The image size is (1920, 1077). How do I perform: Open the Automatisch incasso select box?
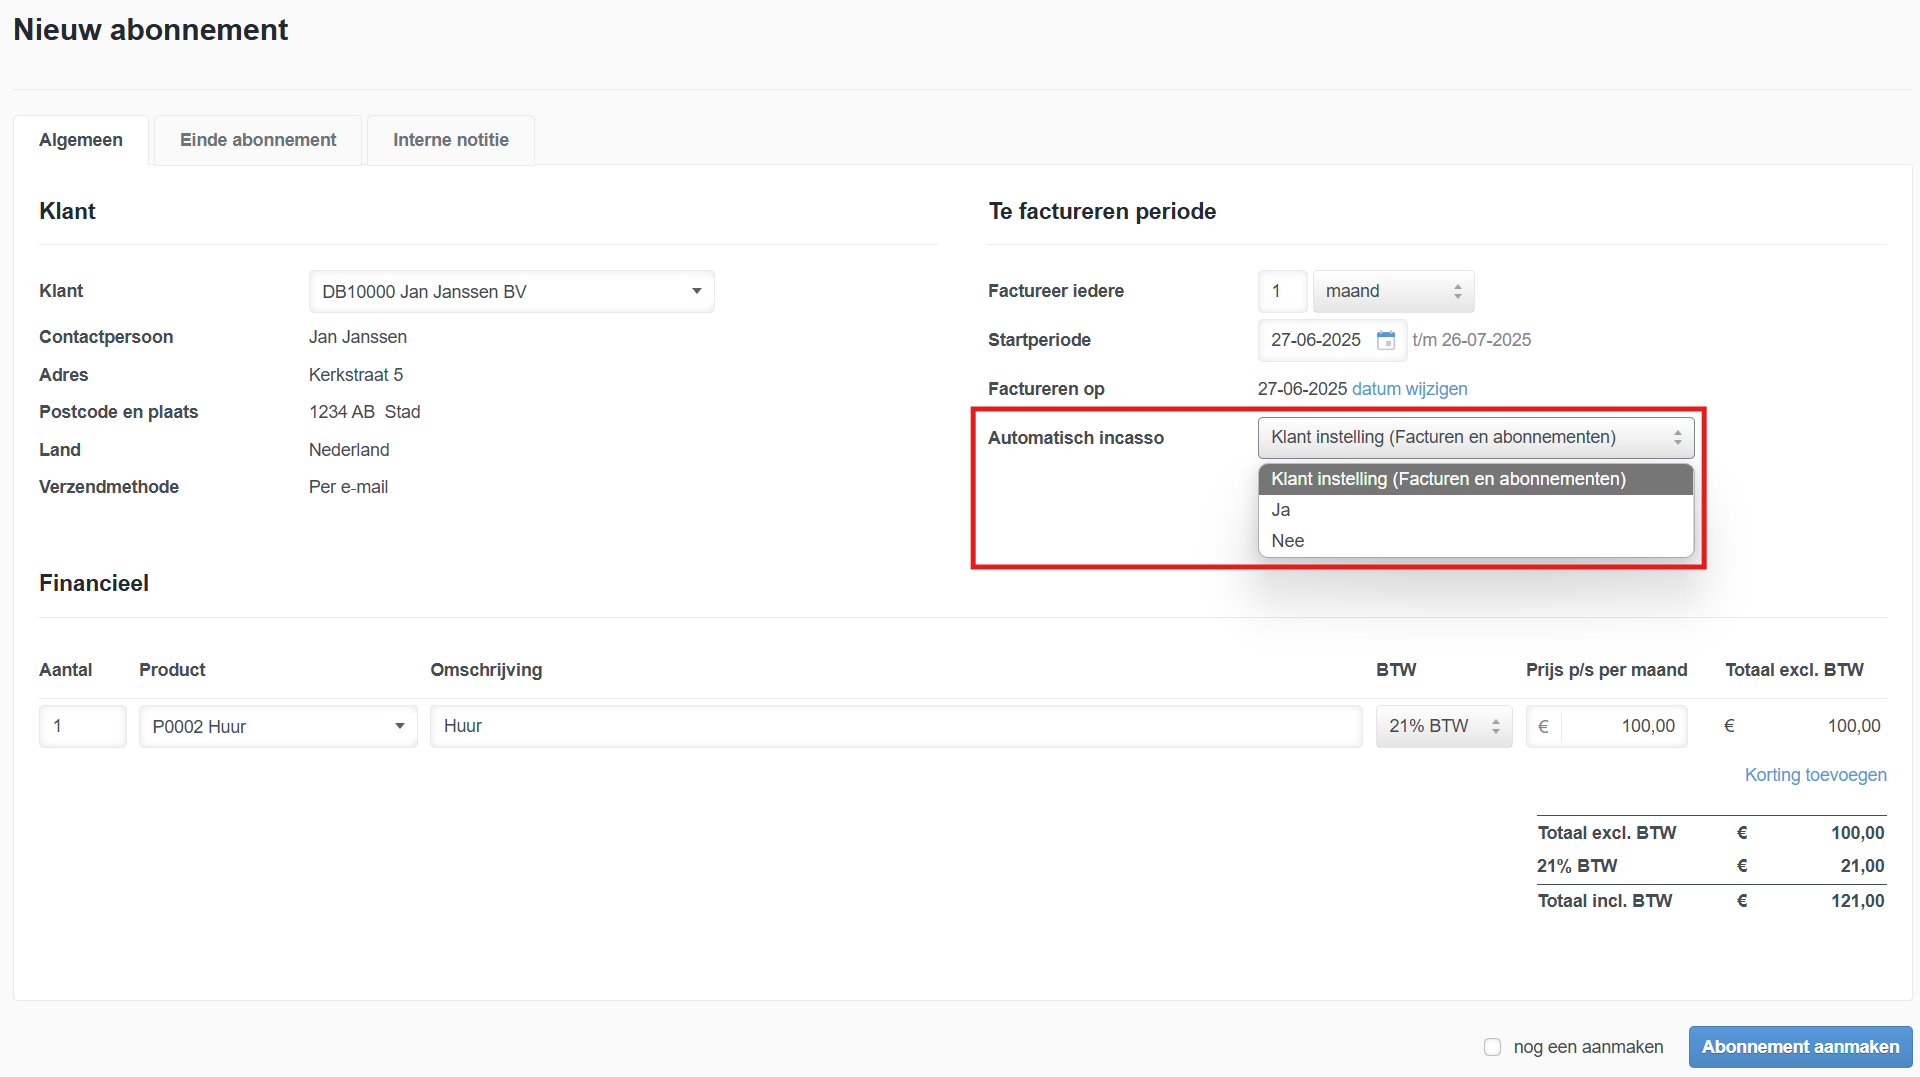(1474, 438)
